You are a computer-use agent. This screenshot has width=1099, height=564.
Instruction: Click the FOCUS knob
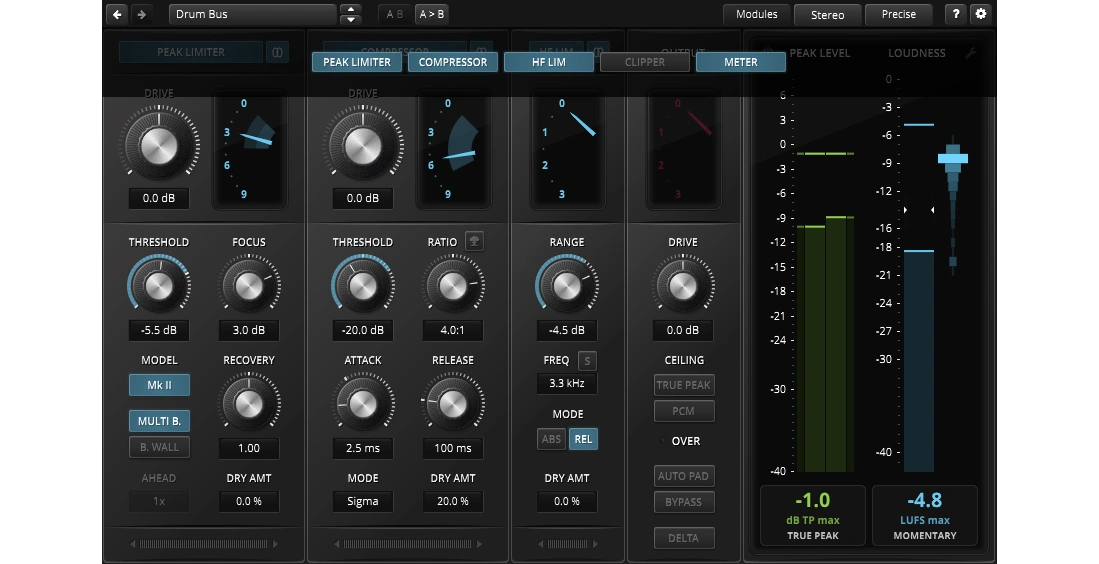tap(249, 285)
